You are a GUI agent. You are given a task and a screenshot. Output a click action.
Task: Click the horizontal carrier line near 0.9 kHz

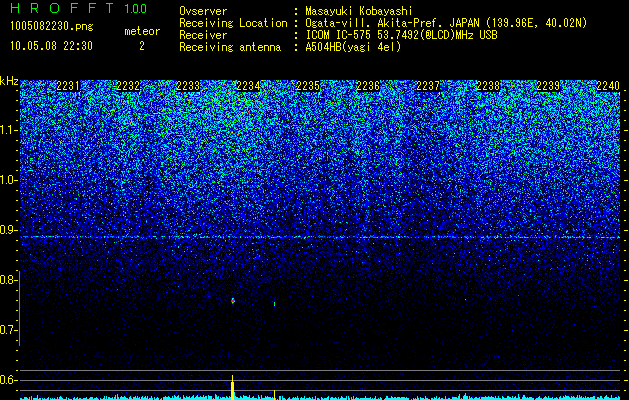pyautogui.click(x=320, y=237)
